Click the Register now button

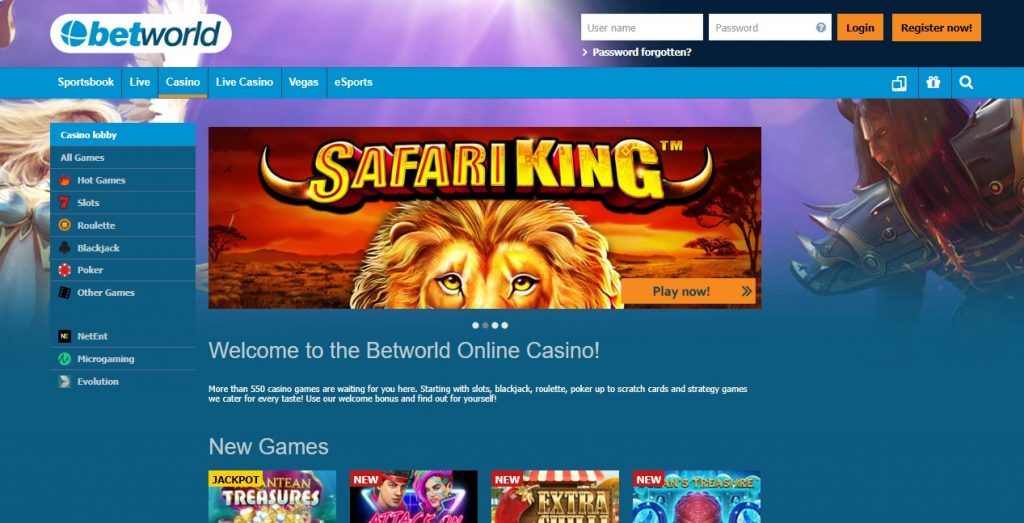[x=936, y=27]
